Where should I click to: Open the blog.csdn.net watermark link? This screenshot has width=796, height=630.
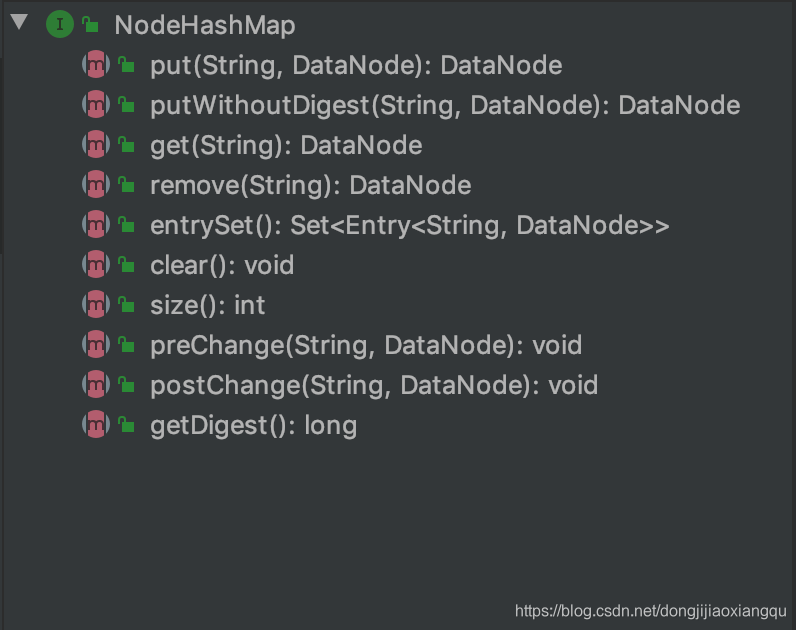pos(650,610)
